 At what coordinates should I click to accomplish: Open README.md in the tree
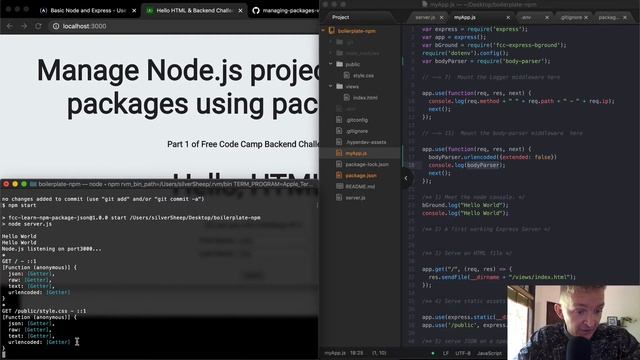click(x=360, y=187)
